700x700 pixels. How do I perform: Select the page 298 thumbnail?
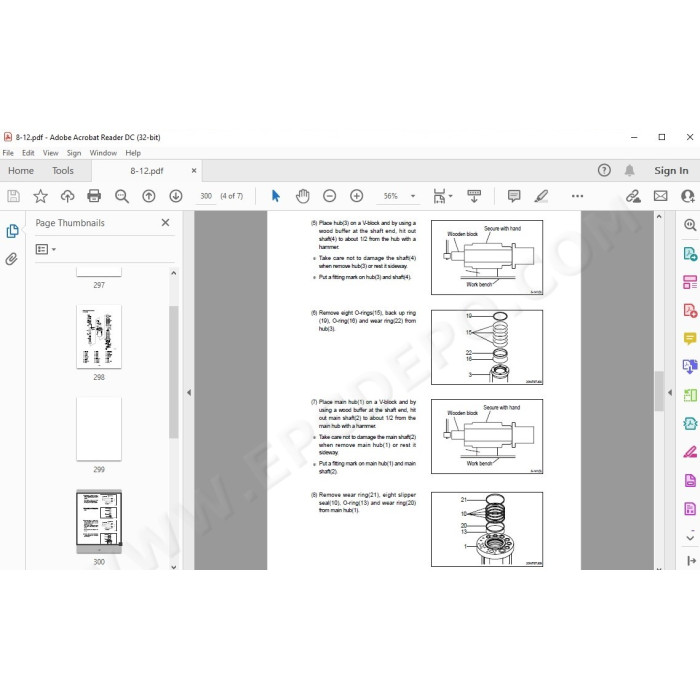pos(99,337)
